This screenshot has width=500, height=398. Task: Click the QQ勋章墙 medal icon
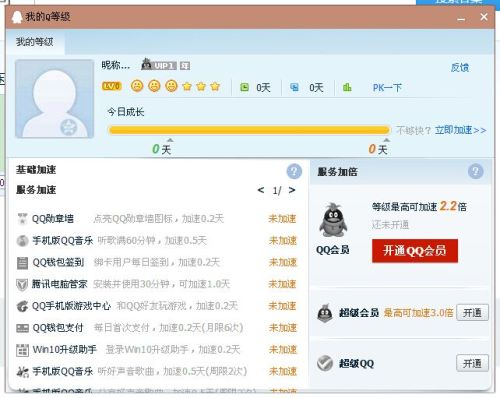tap(22, 219)
